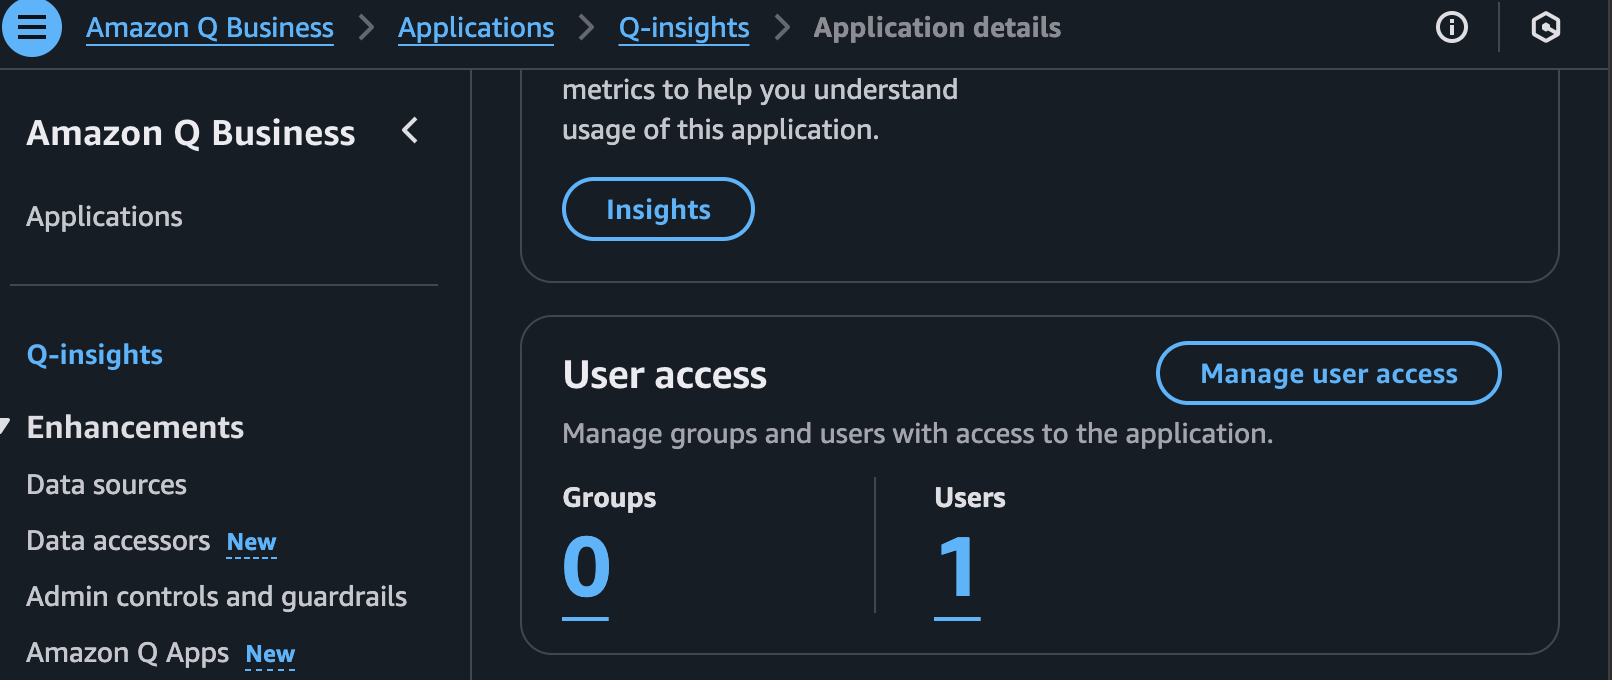Collapse the Enhancements section
This screenshot has width=1612, height=680.
click(x=6, y=427)
